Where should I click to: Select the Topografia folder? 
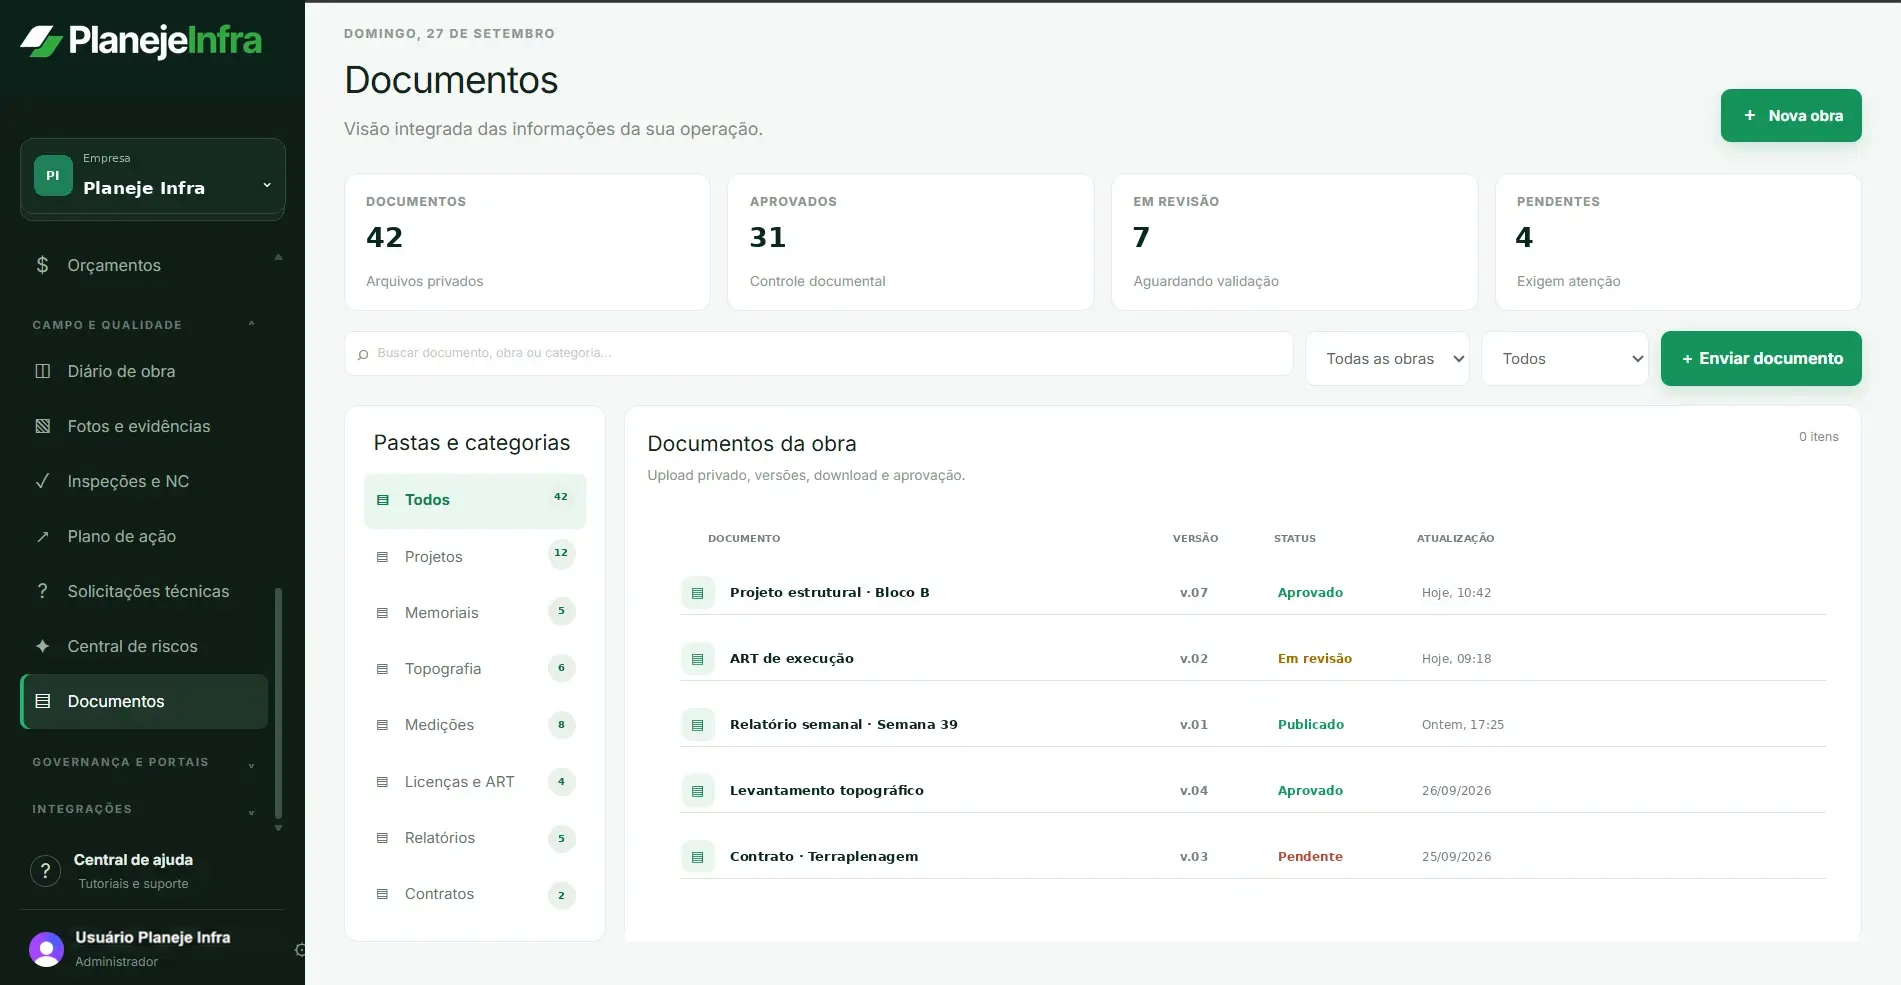(475, 669)
